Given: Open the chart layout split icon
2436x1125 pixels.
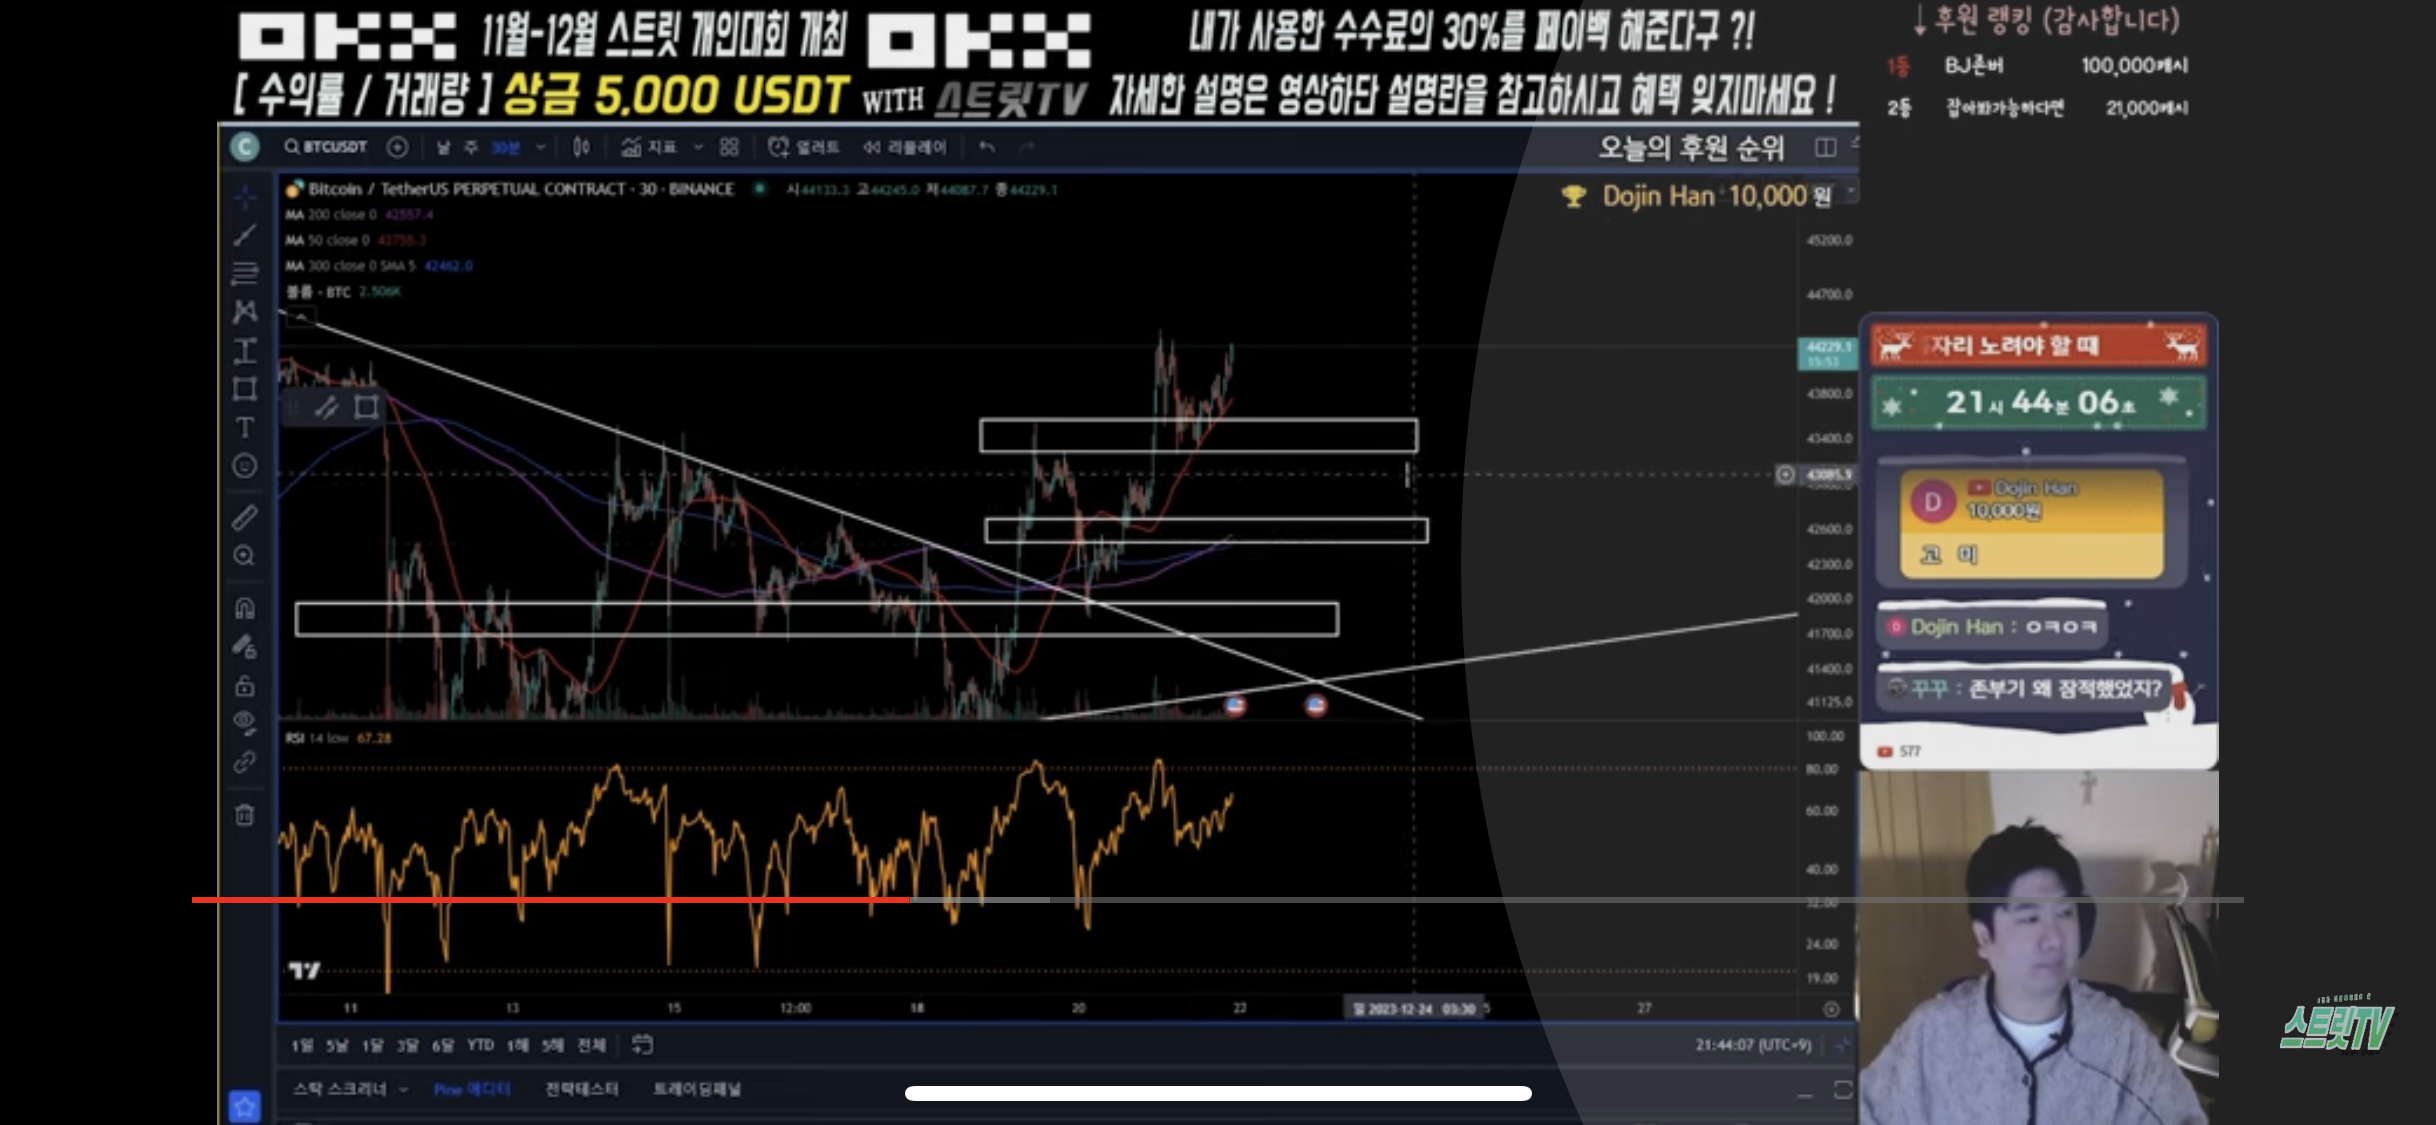Looking at the screenshot, I should pyautogui.click(x=1825, y=148).
